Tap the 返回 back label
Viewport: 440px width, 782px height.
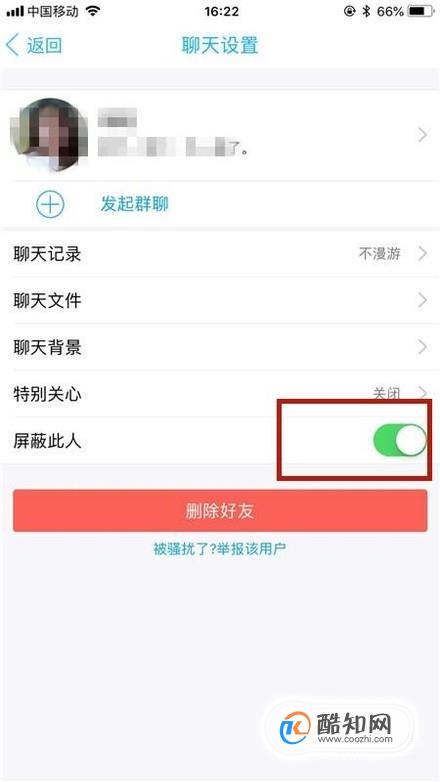[x=44, y=45]
